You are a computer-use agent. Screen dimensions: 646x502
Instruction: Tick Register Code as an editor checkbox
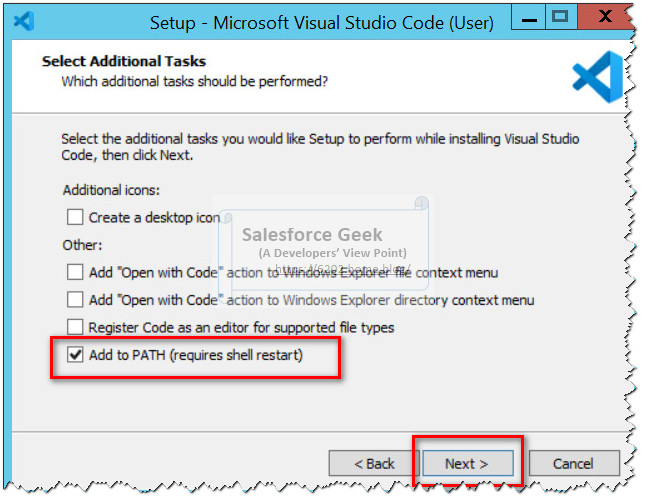coord(75,327)
